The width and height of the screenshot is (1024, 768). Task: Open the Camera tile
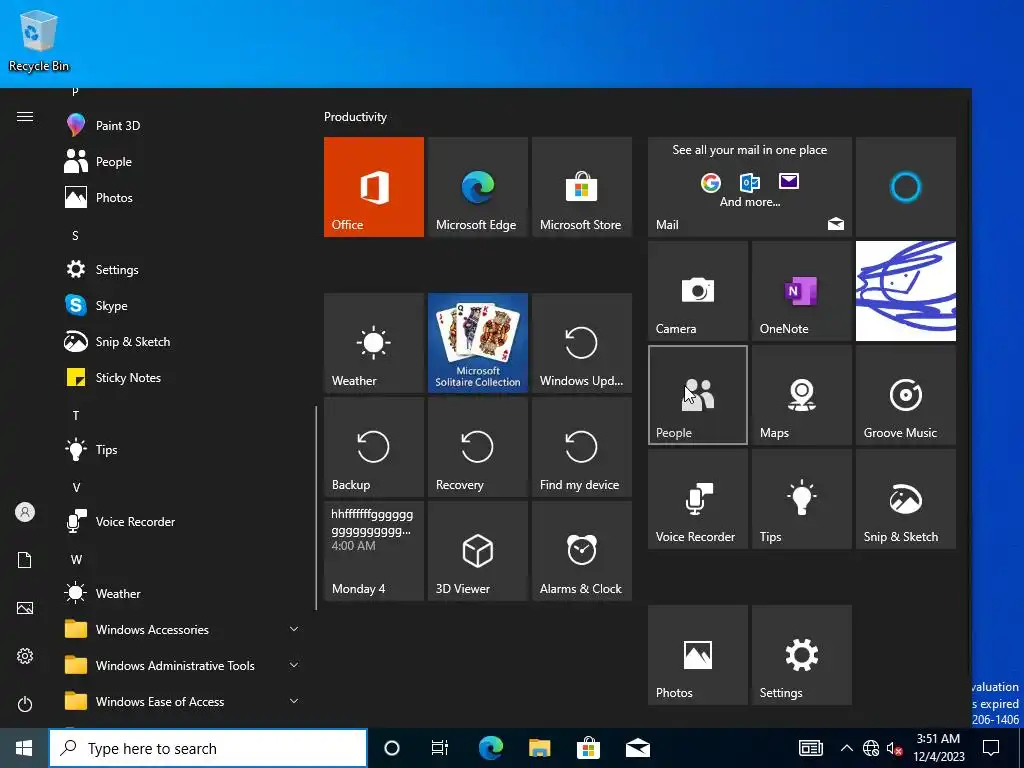(x=697, y=291)
